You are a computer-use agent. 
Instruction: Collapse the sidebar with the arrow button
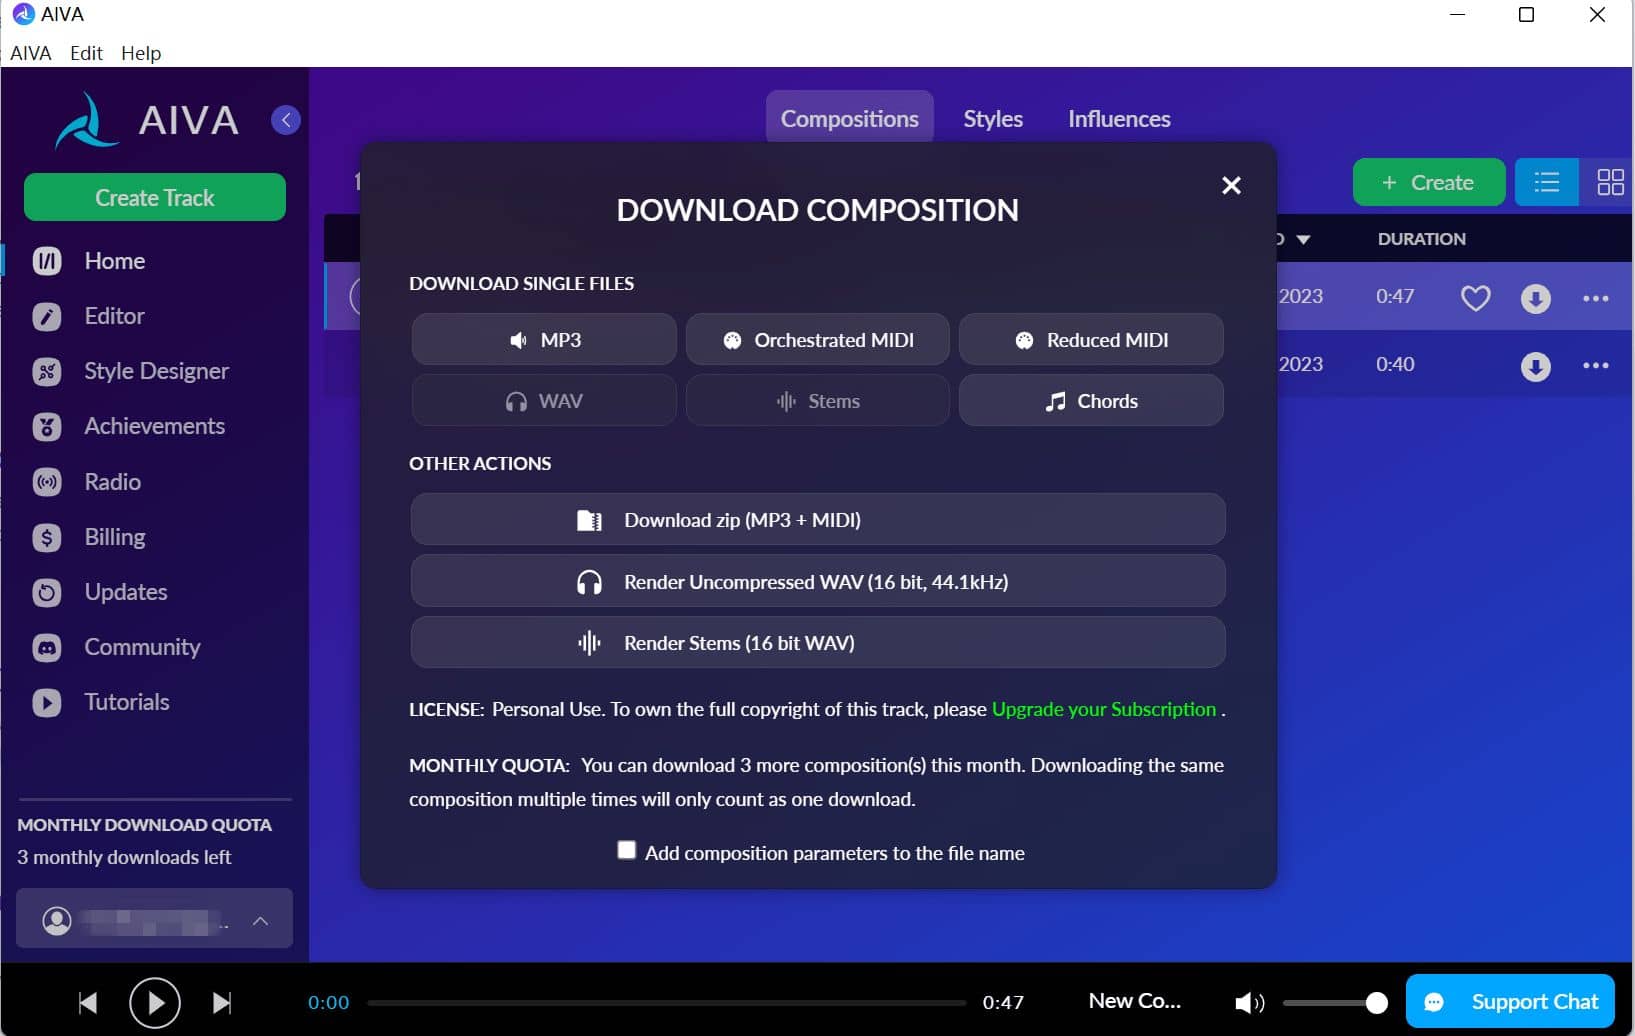point(286,120)
